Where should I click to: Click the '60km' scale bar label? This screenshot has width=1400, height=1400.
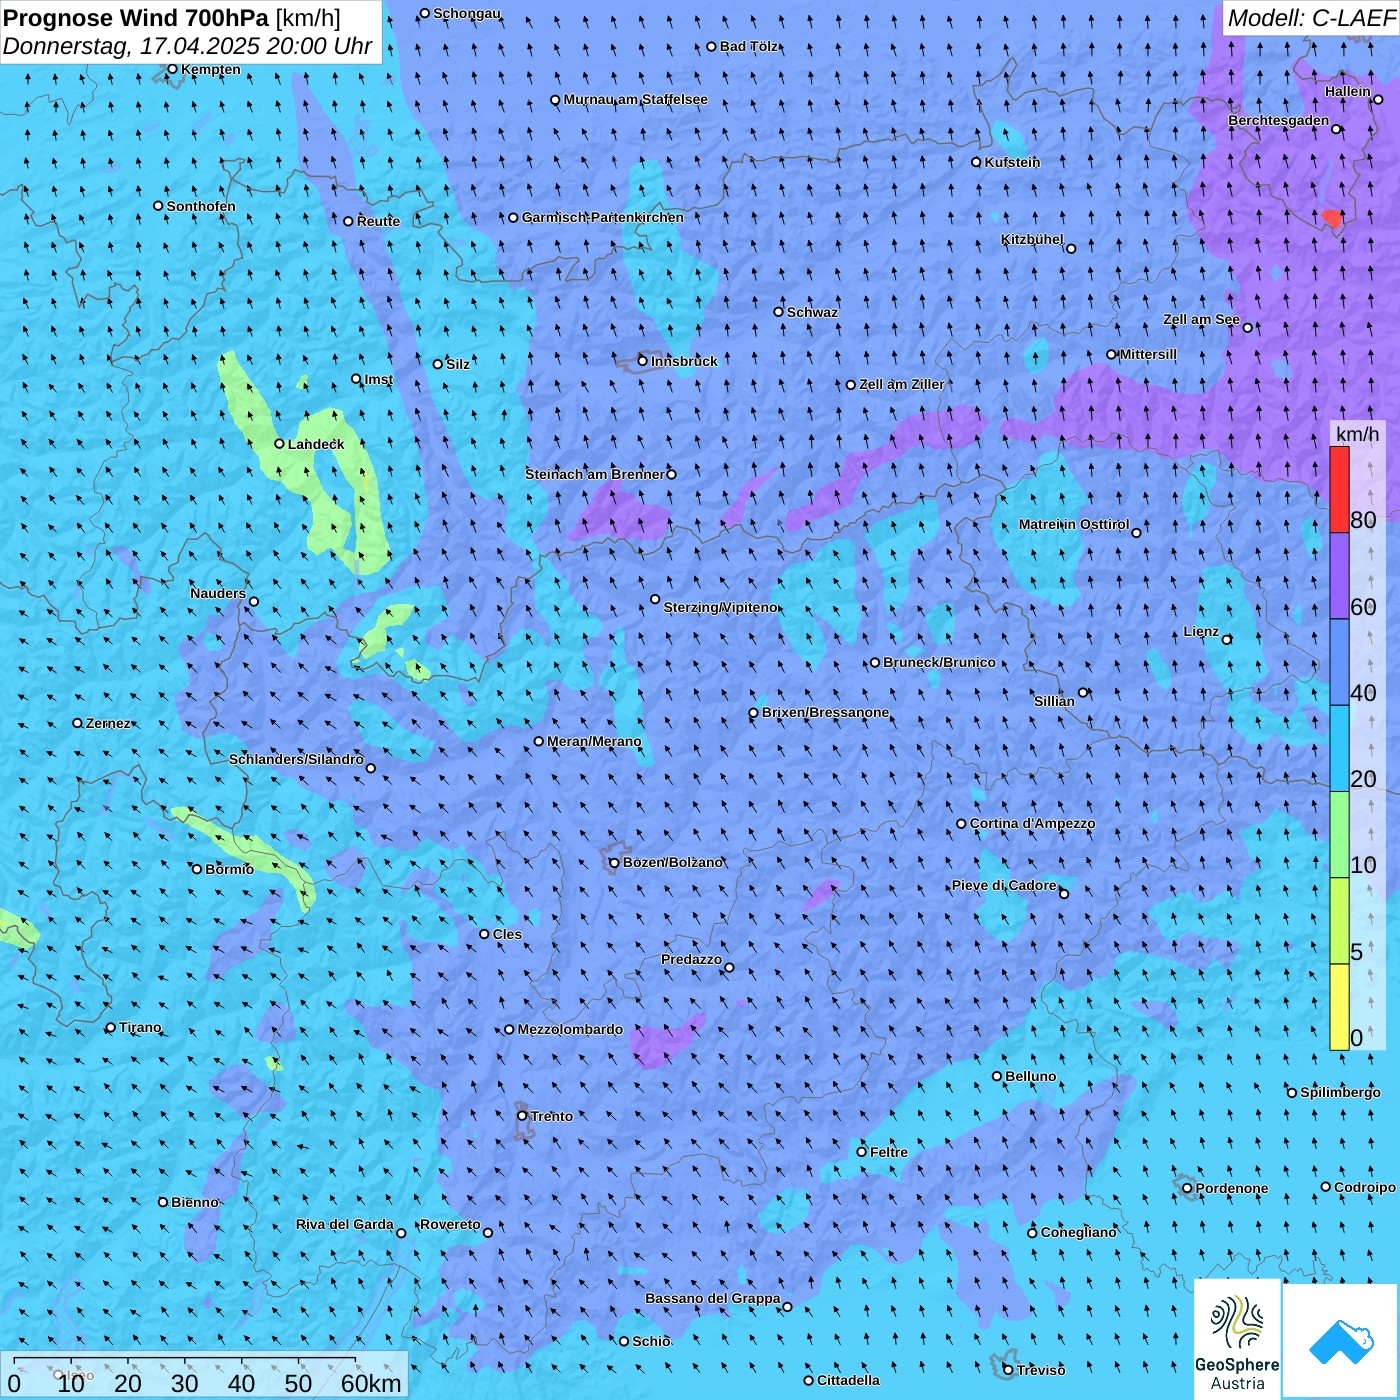(371, 1383)
